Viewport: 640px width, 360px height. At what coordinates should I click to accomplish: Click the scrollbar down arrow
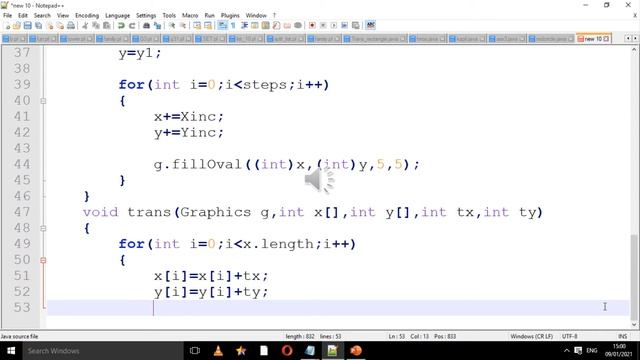[x=634, y=324]
